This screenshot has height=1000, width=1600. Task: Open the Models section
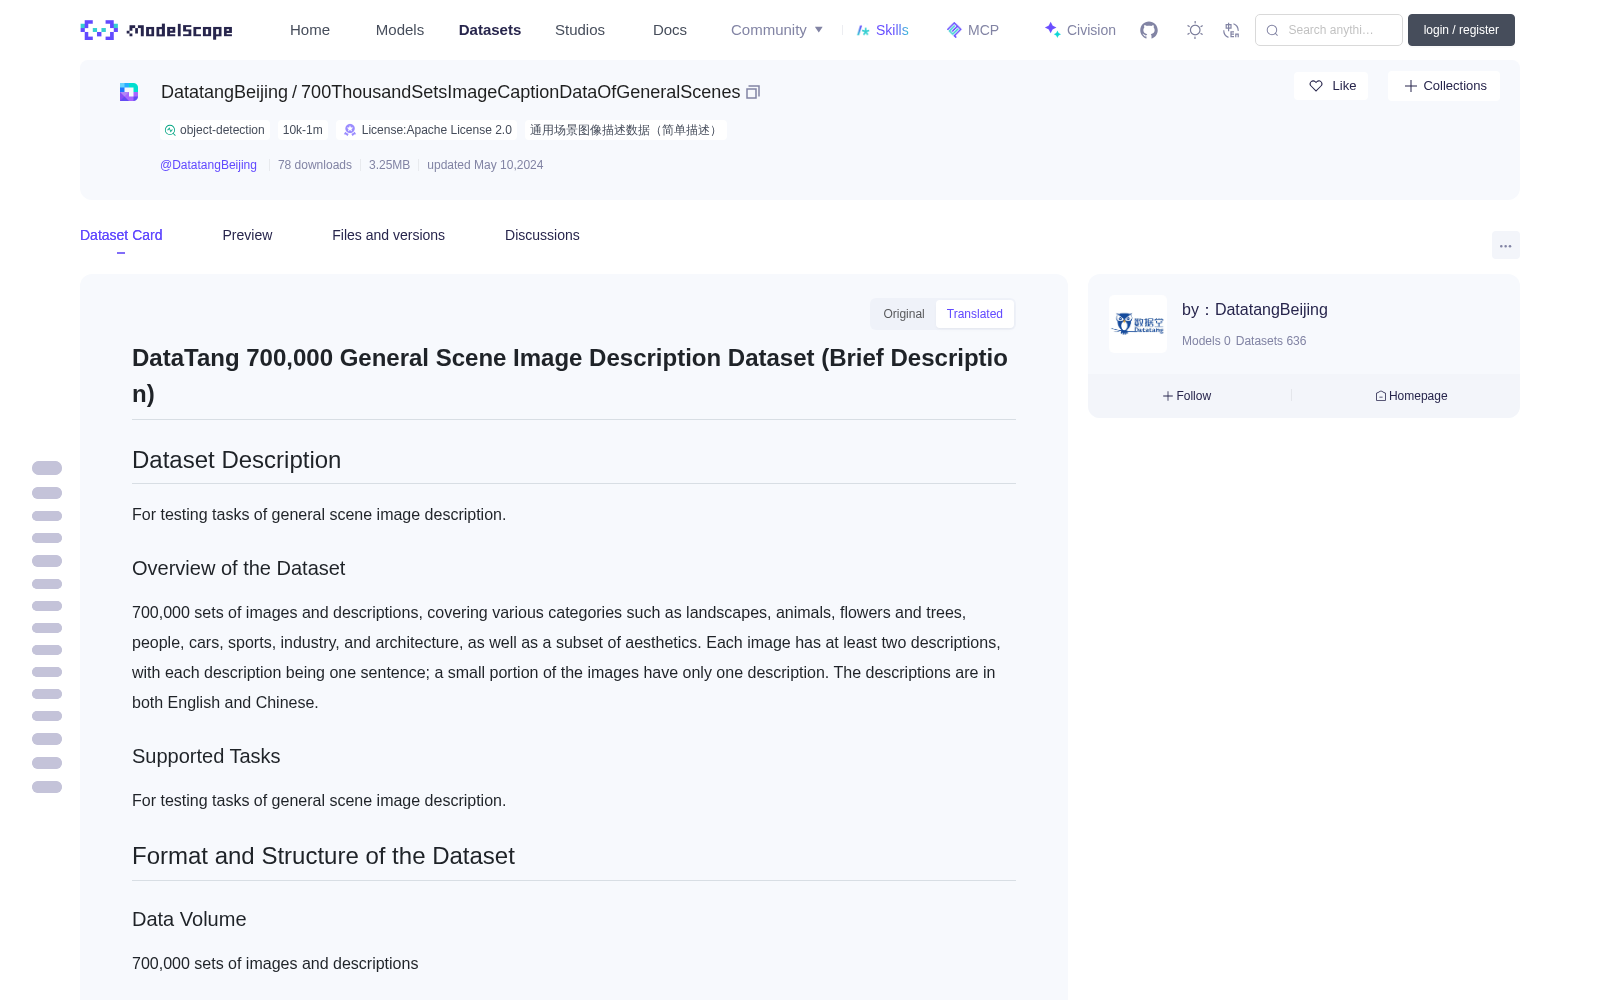400,30
